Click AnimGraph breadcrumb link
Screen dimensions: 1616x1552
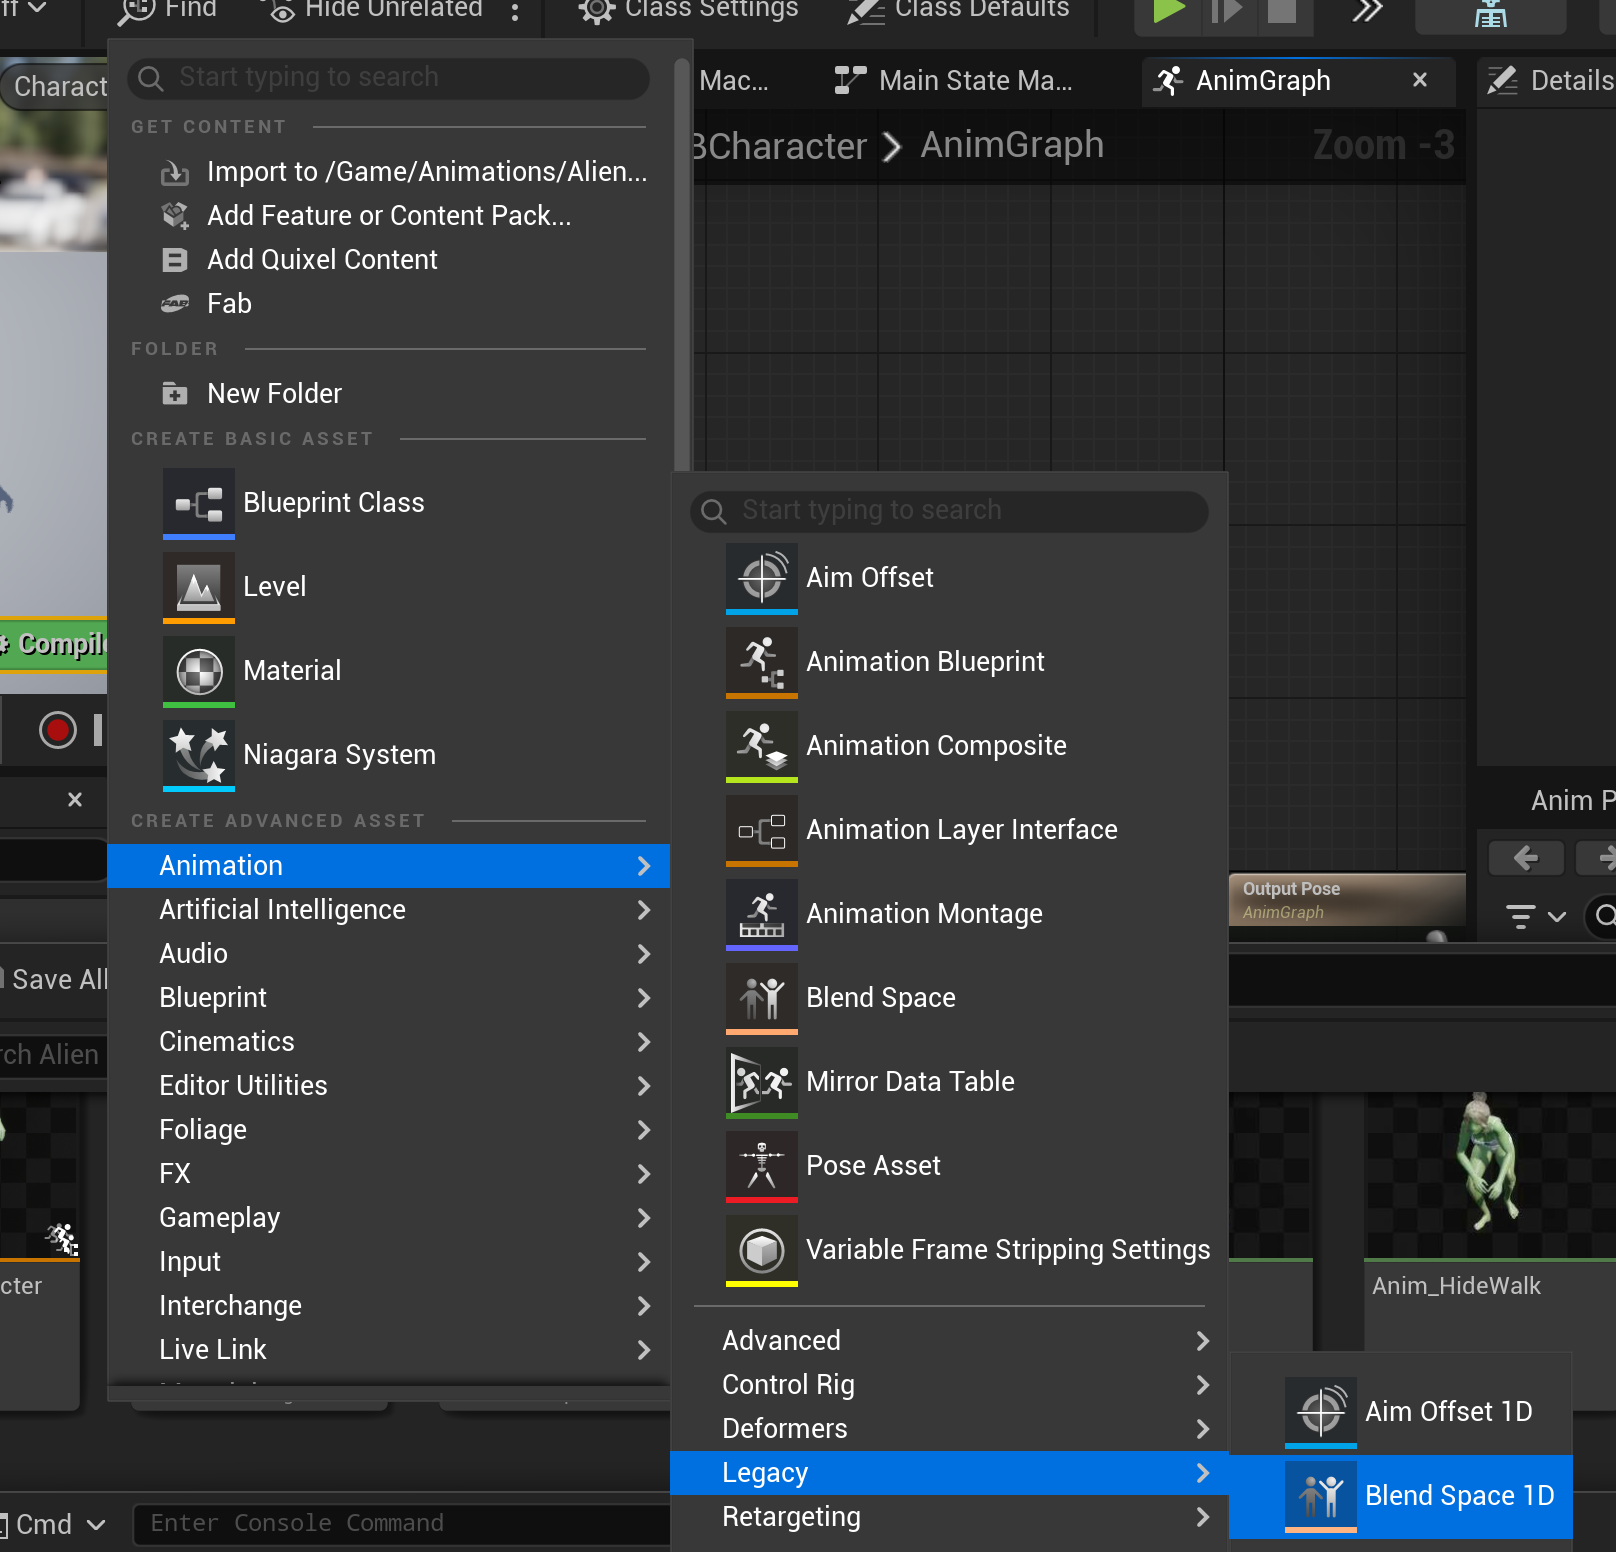pyautogui.click(x=1012, y=145)
